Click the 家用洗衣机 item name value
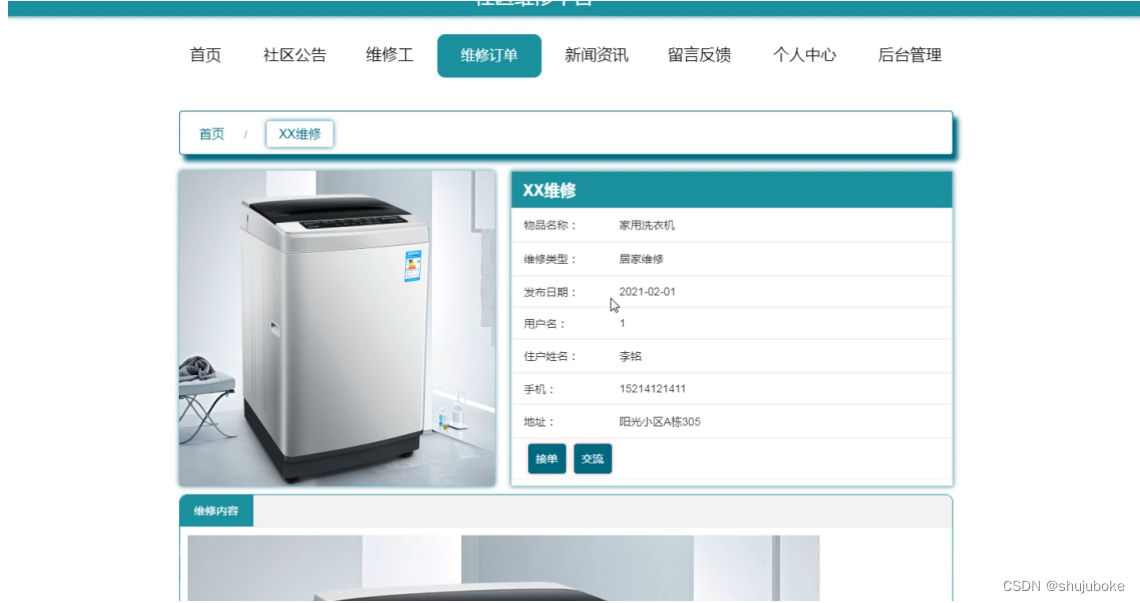Screen dimensions: 1140x603 point(646,225)
